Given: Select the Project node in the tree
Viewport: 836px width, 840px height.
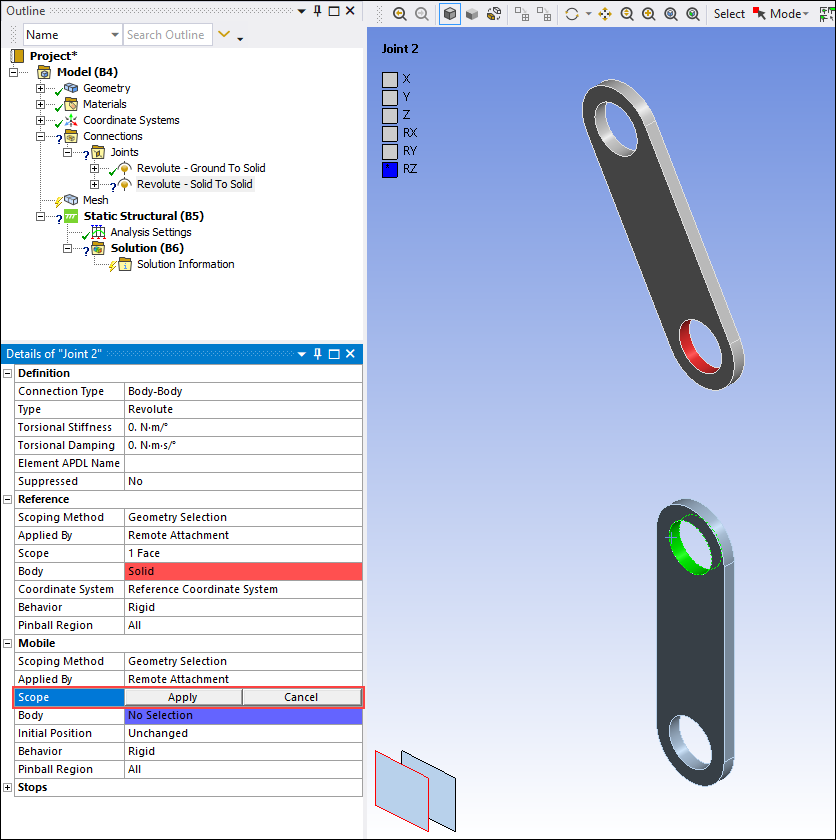Looking at the screenshot, I should pos(54,56).
